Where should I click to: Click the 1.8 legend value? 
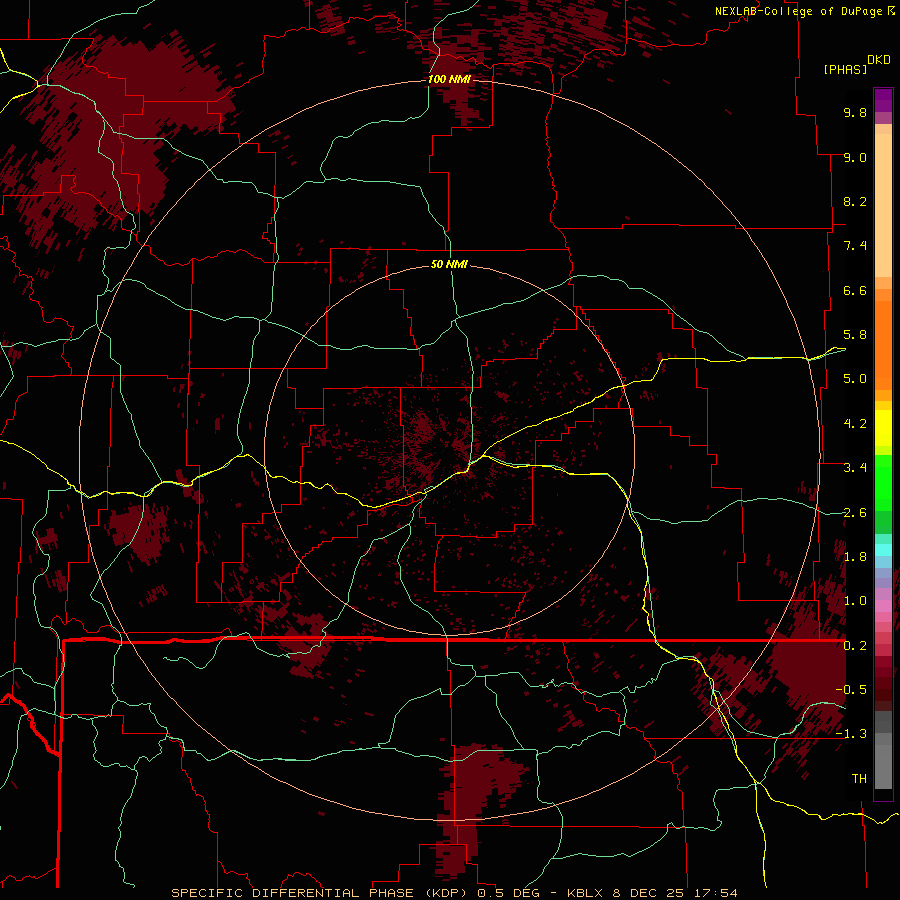point(855,557)
